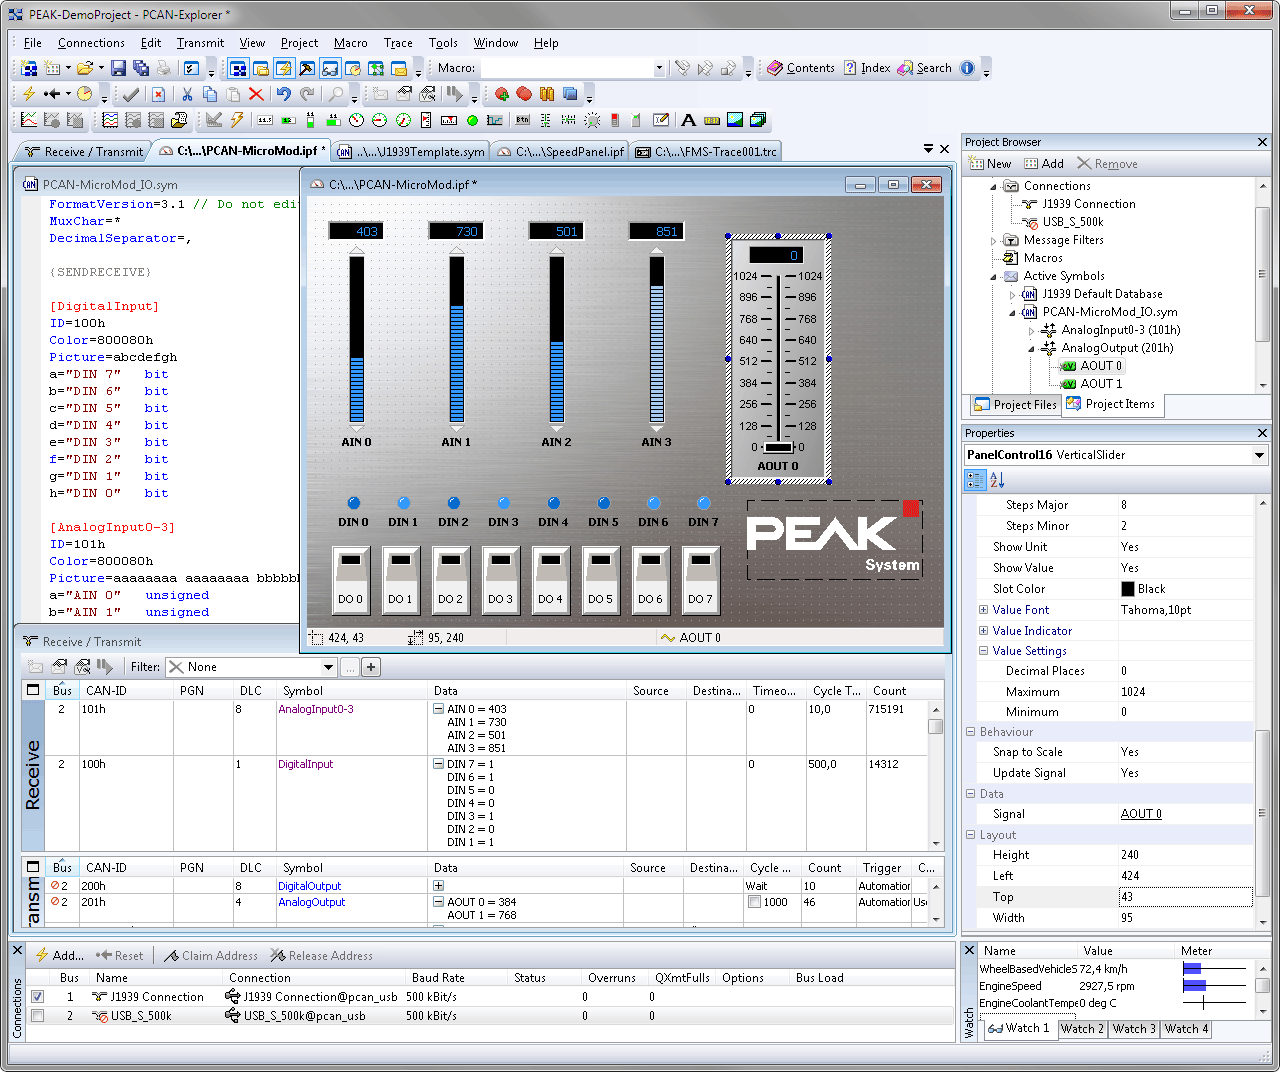The height and width of the screenshot is (1072, 1280).
Task: Open the PanelControl16 VerticalSlider object dropdown
Action: (1259, 455)
